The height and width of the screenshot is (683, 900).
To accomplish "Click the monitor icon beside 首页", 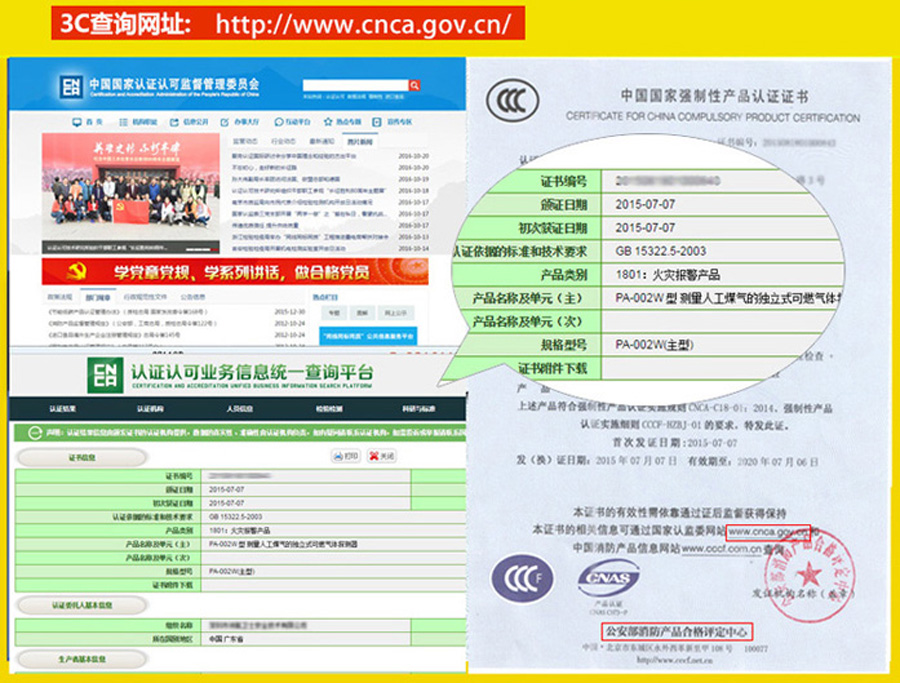I will point(77,122).
